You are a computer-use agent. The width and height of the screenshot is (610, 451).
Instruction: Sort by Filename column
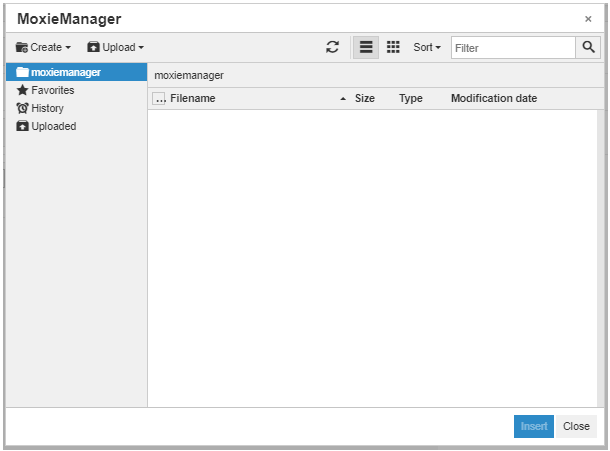pyautogui.click(x=193, y=98)
